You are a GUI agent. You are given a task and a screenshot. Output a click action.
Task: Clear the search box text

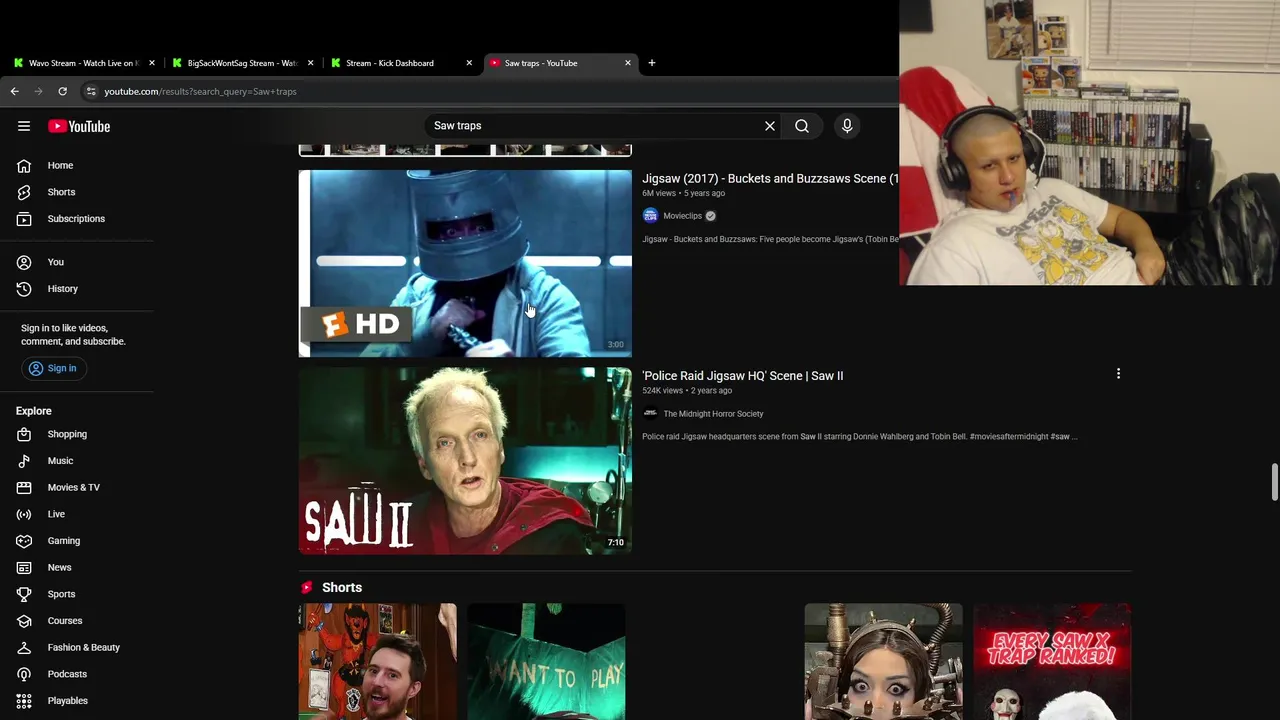pyautogui.click(x=770, y=126)
